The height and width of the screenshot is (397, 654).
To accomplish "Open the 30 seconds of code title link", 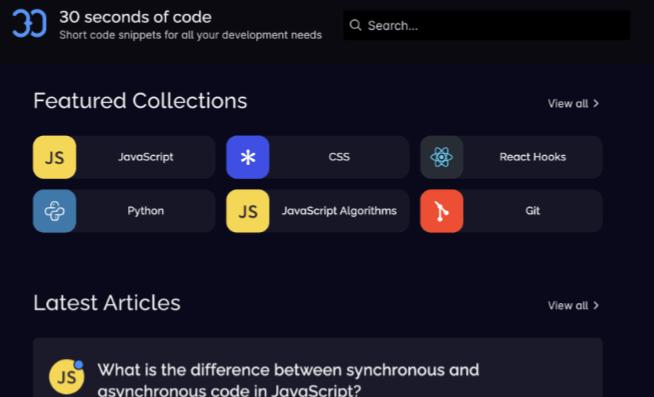I will click(x=136, y=17).
